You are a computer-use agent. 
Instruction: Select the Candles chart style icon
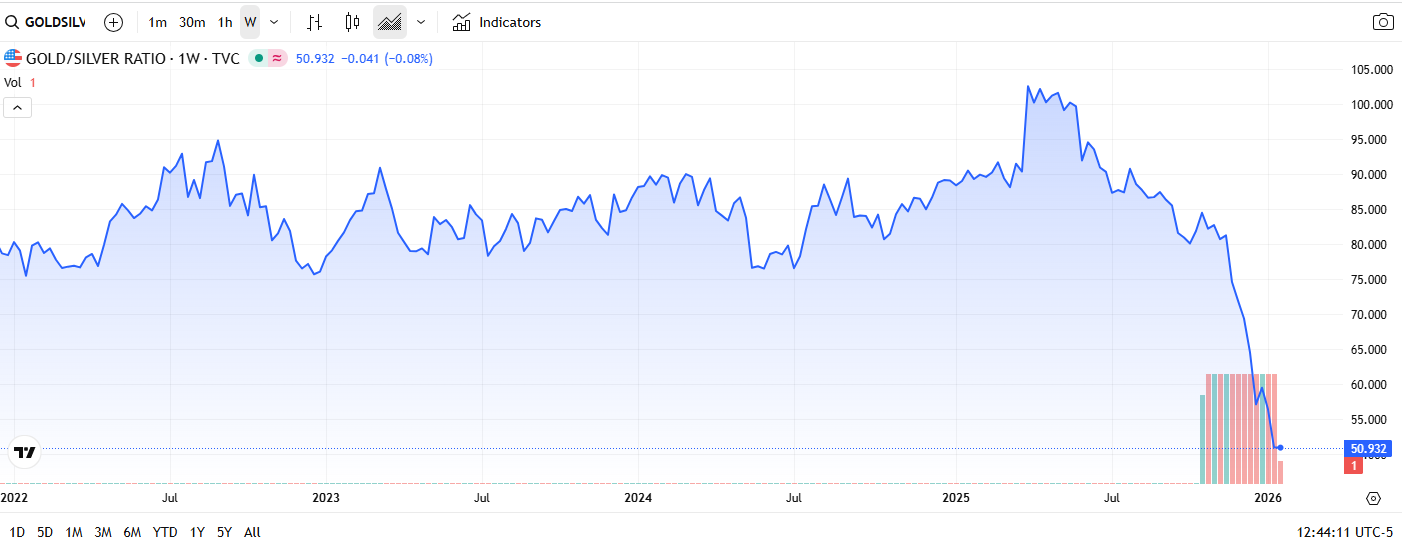pos(352,22)
